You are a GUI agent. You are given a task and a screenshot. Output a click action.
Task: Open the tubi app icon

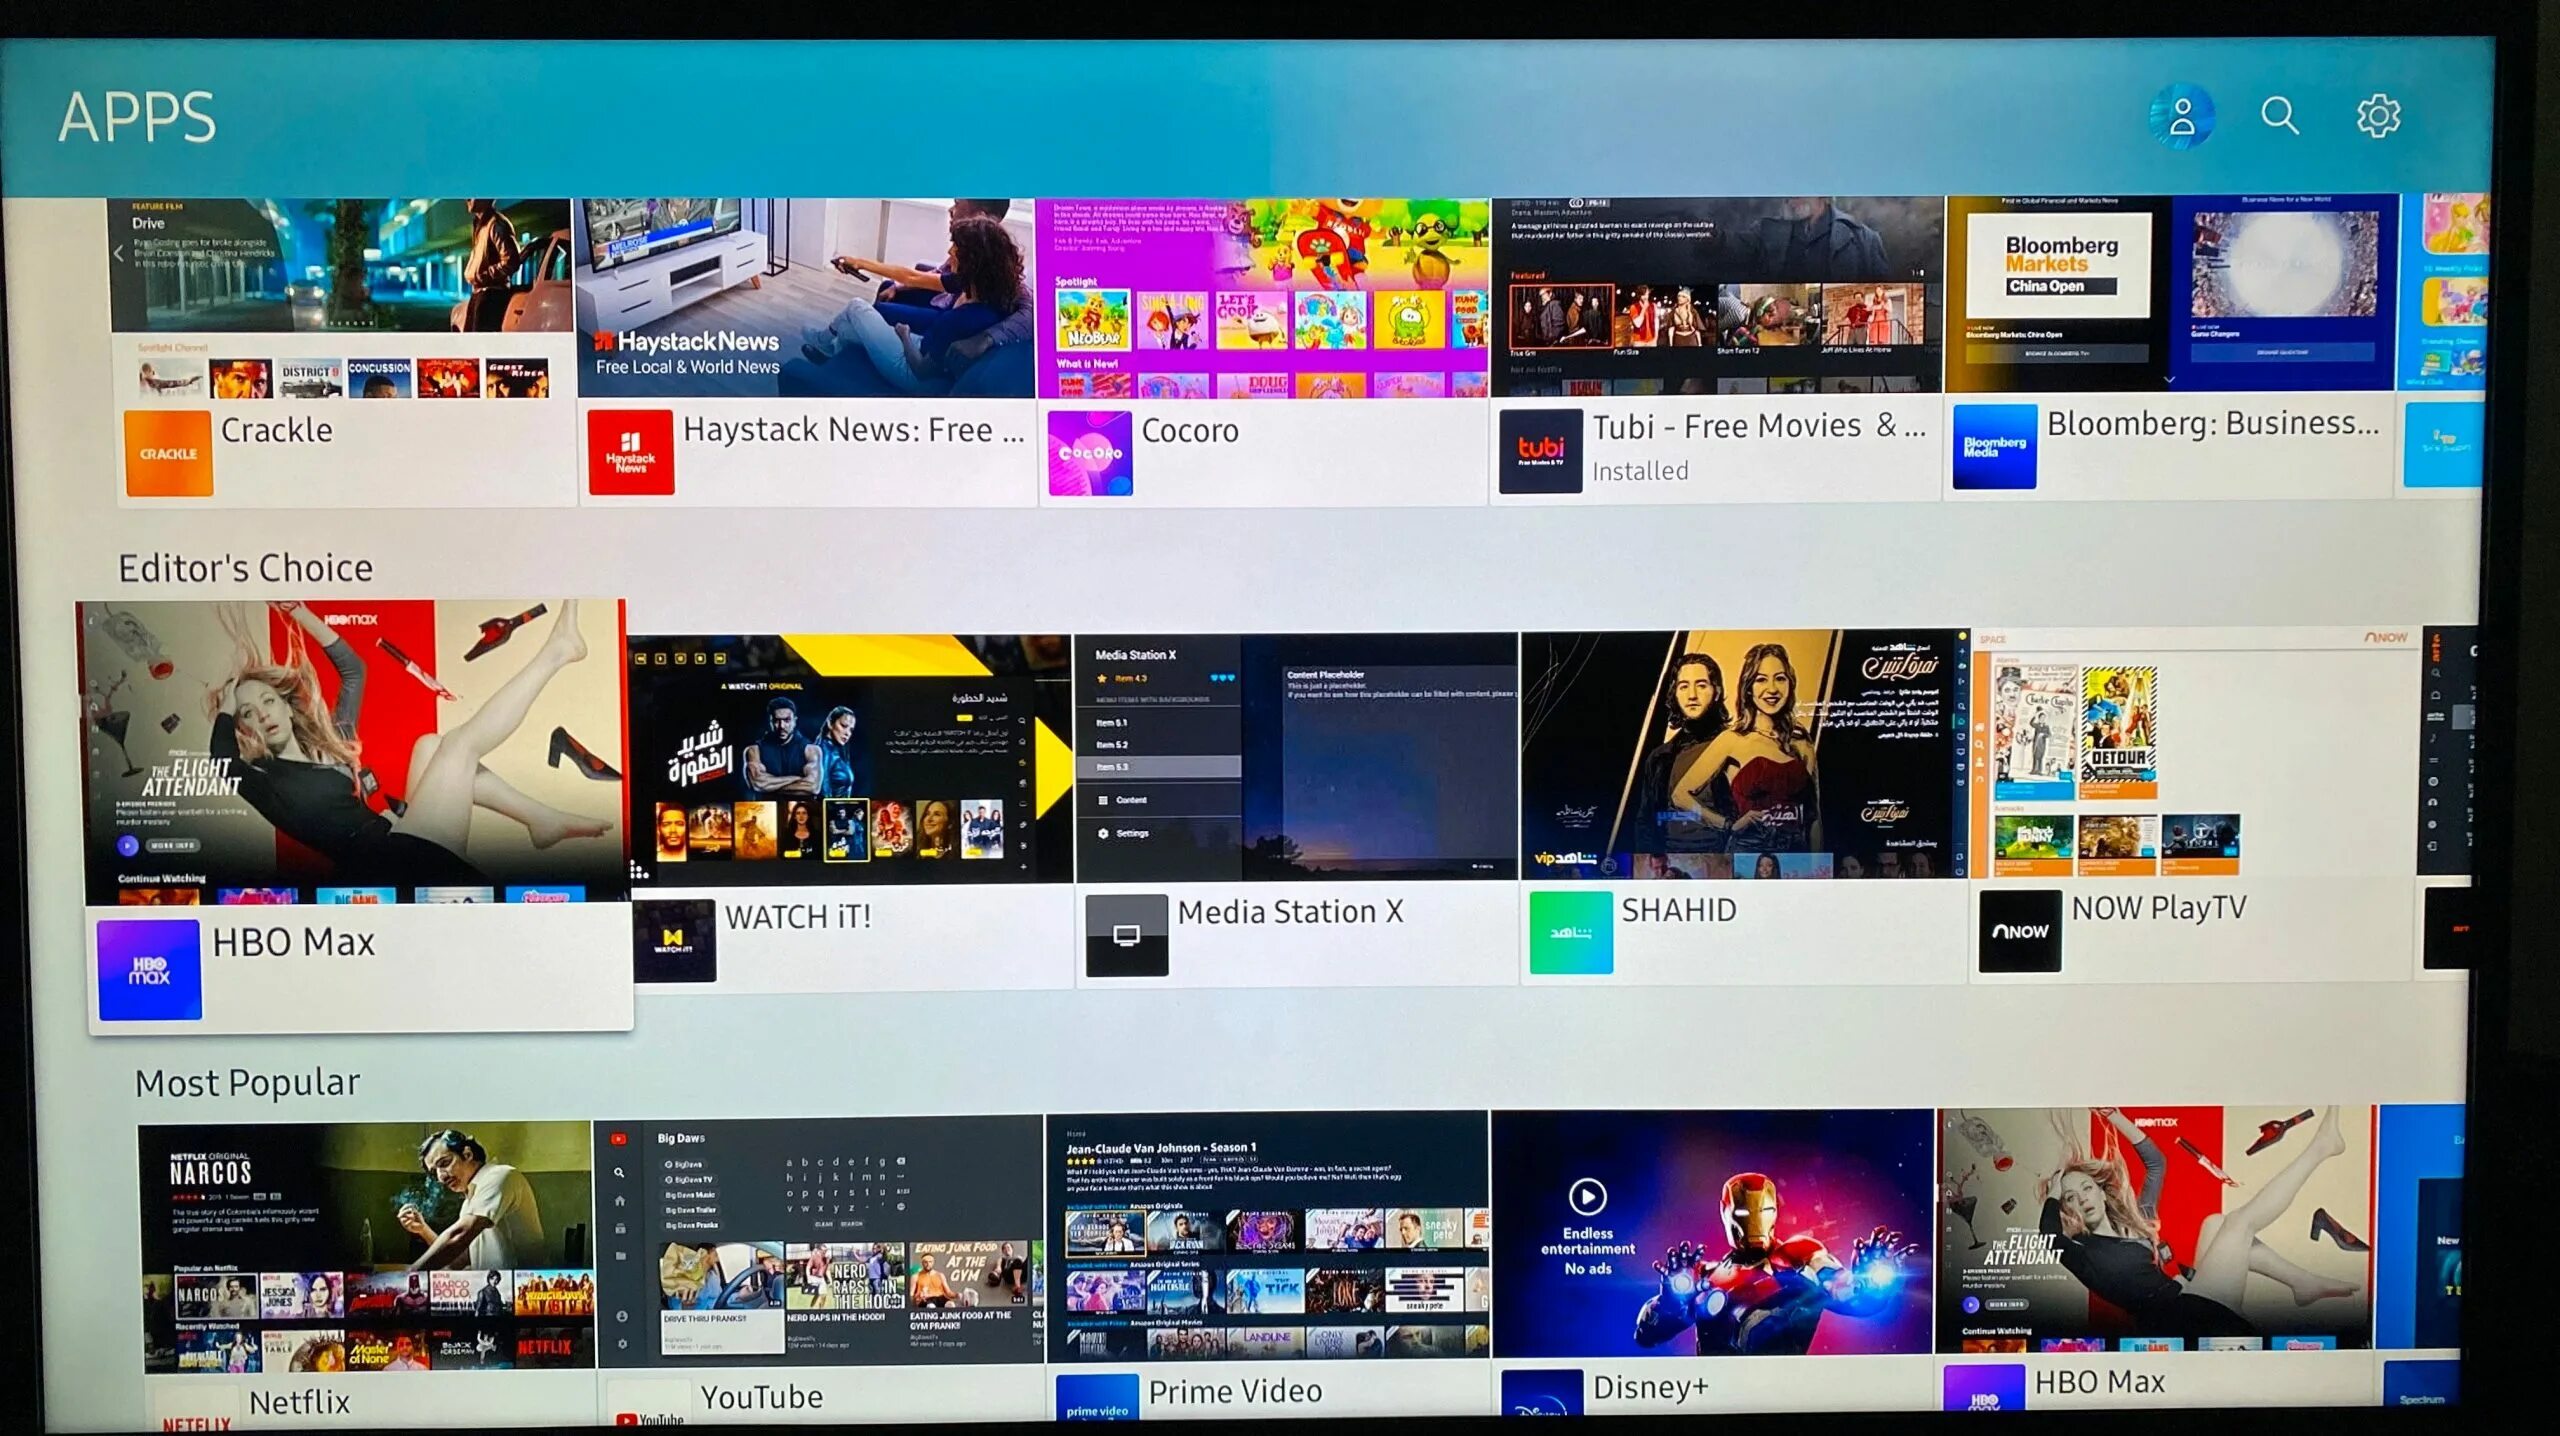point(1540,451)
